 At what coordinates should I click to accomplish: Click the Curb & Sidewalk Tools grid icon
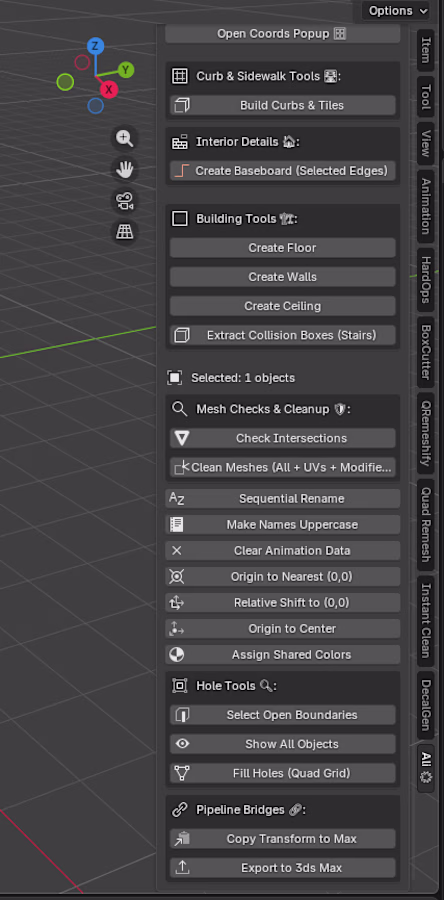180,76
